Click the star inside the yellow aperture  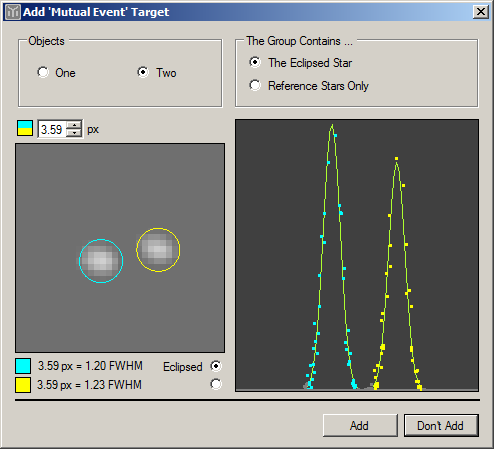coord(158,250)
